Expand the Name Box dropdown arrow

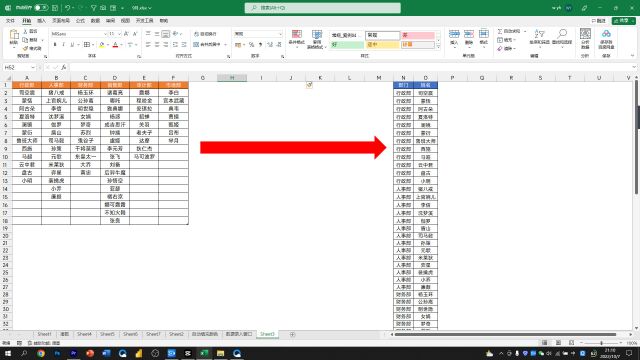(33, 67)
